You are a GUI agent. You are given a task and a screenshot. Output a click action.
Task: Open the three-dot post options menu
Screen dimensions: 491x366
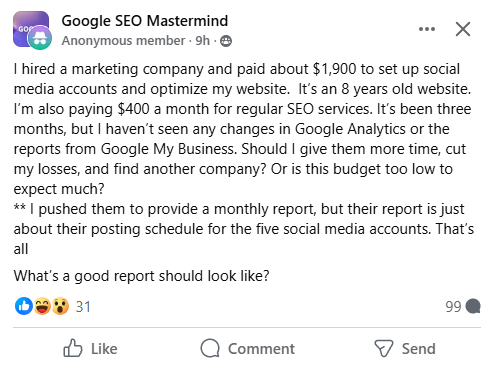[x=427, y=29]
